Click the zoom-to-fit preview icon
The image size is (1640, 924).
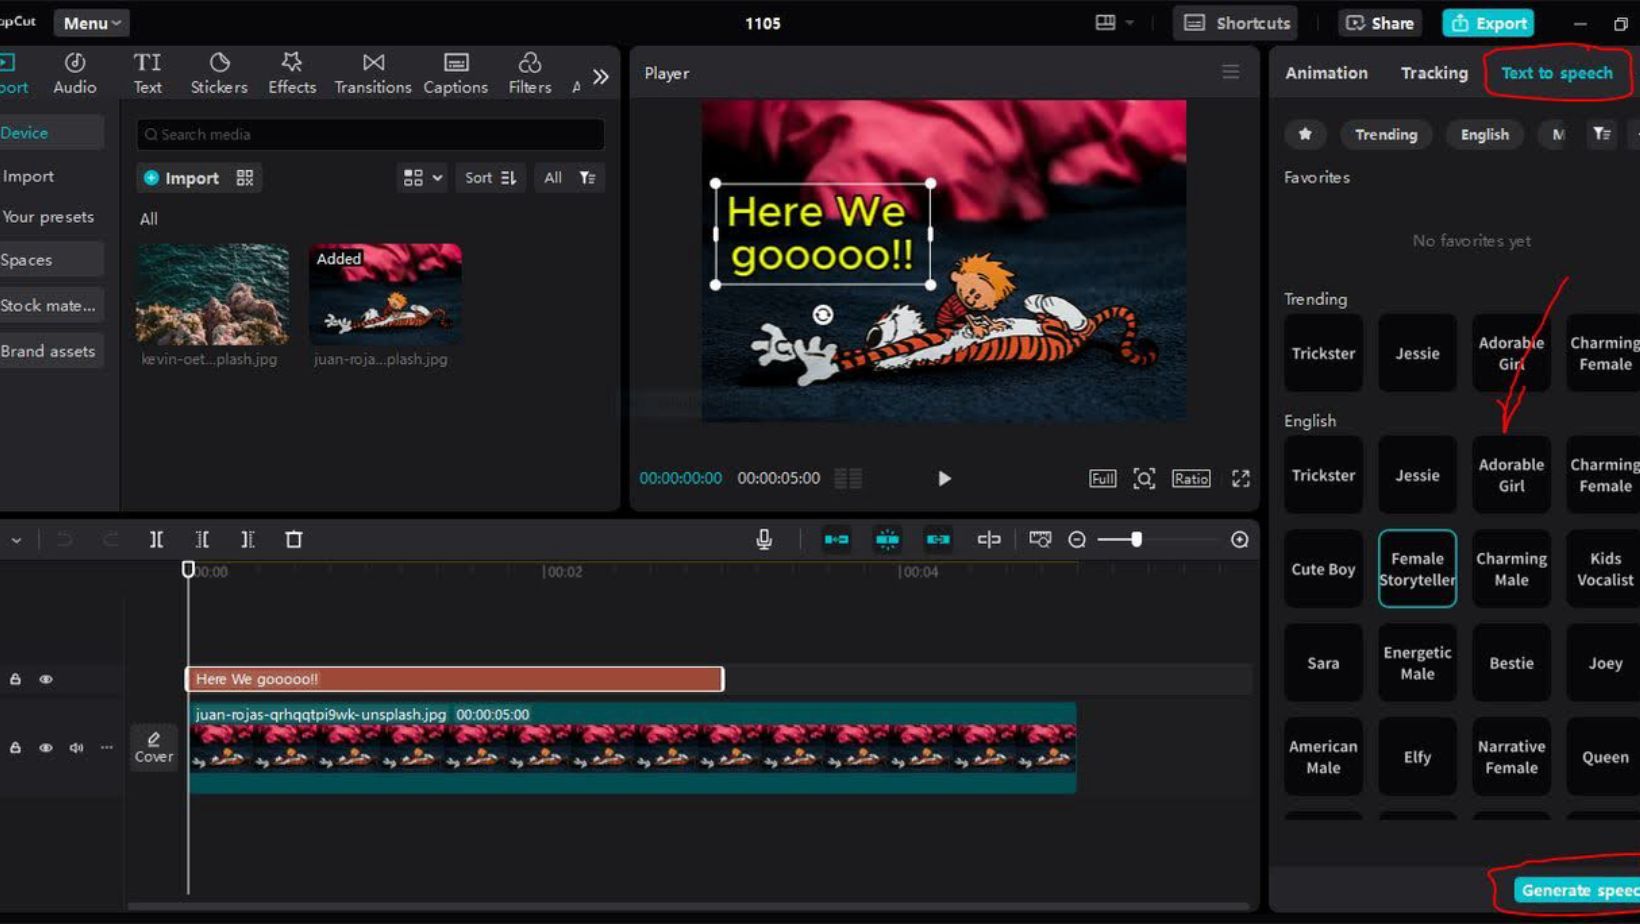click(1144, 478)
